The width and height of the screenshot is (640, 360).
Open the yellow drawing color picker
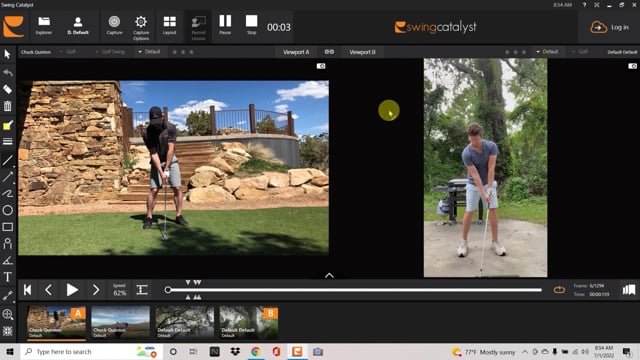(x=7, y=125)
